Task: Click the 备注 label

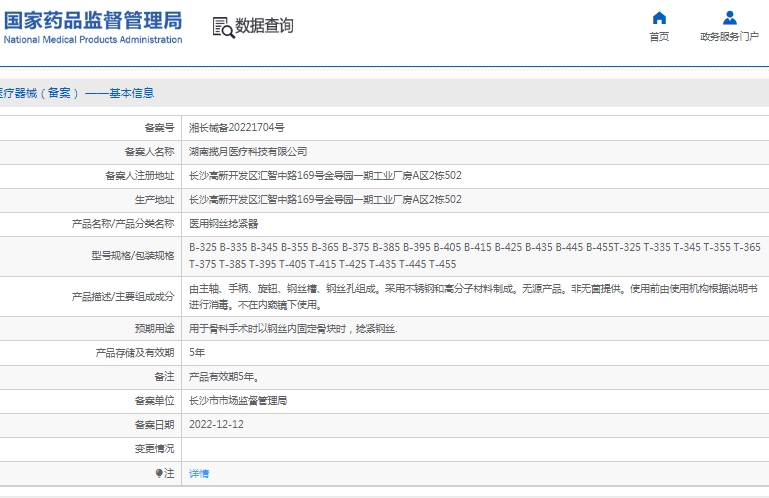Action: pyautogui.click(x=164, y=377)
